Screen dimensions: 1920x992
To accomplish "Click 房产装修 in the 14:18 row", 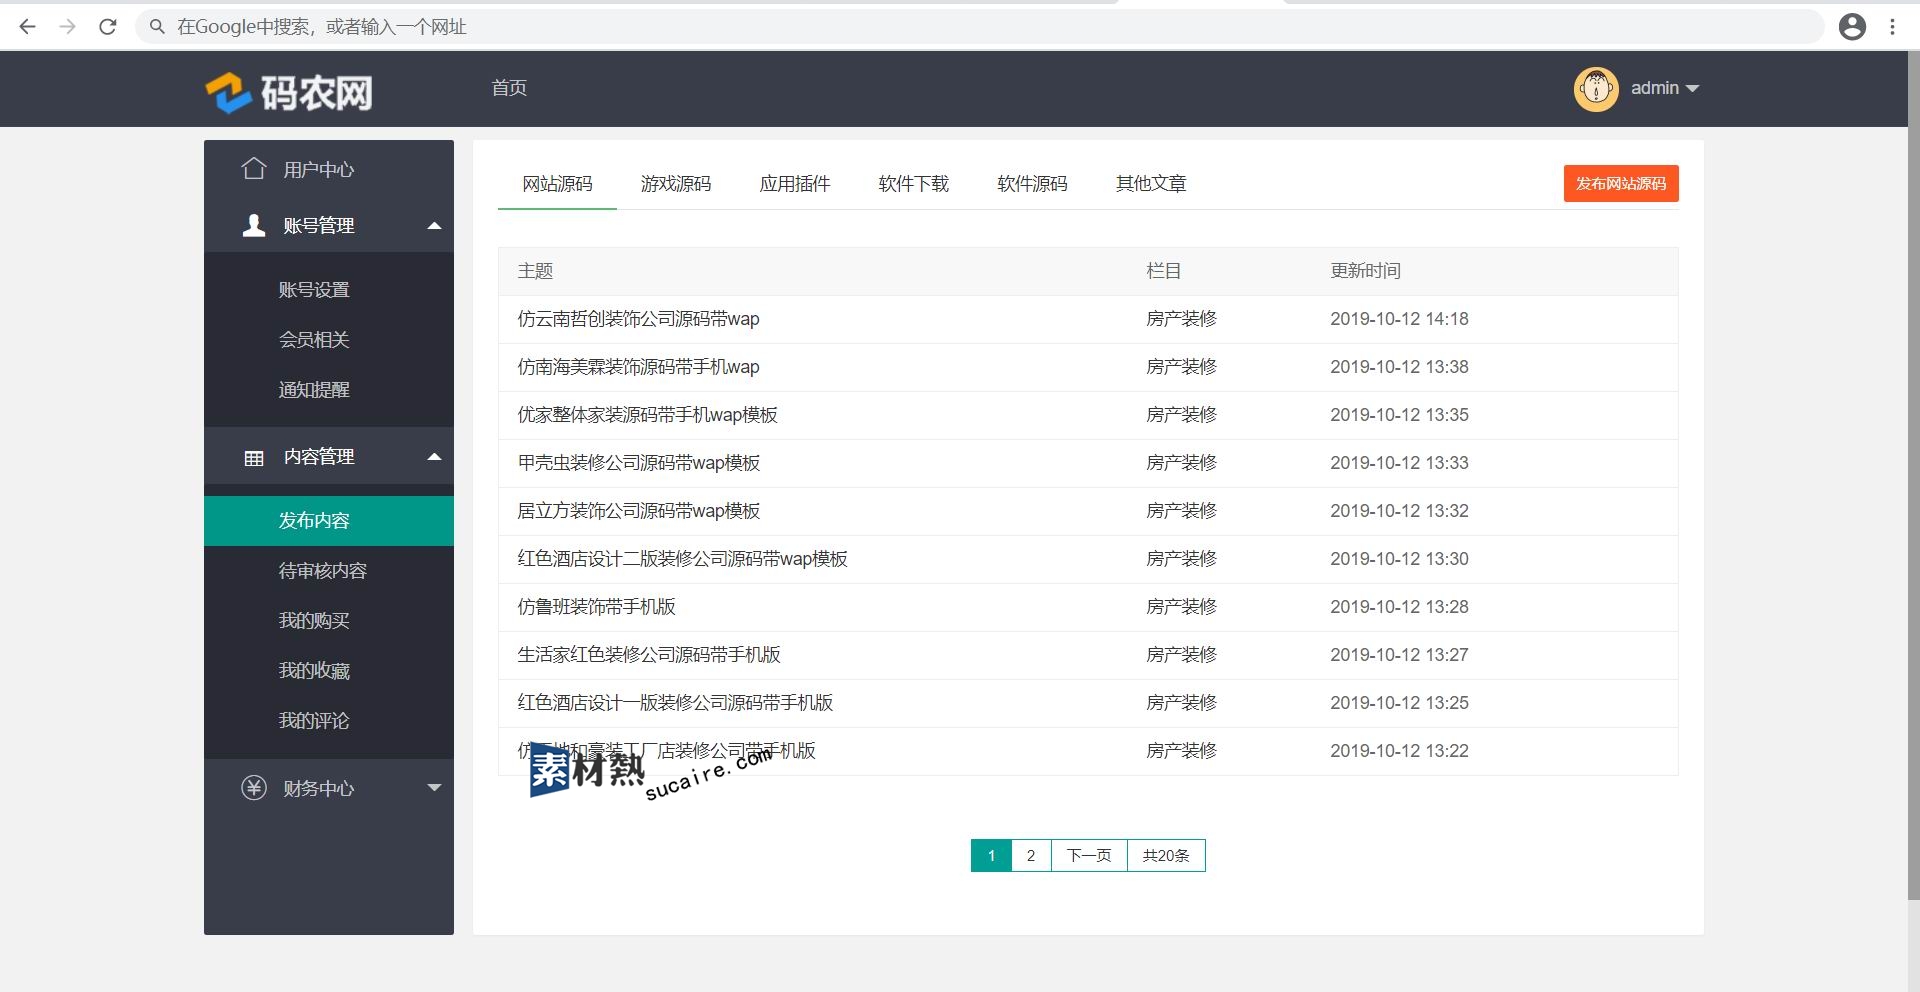I will point(1181,319).
